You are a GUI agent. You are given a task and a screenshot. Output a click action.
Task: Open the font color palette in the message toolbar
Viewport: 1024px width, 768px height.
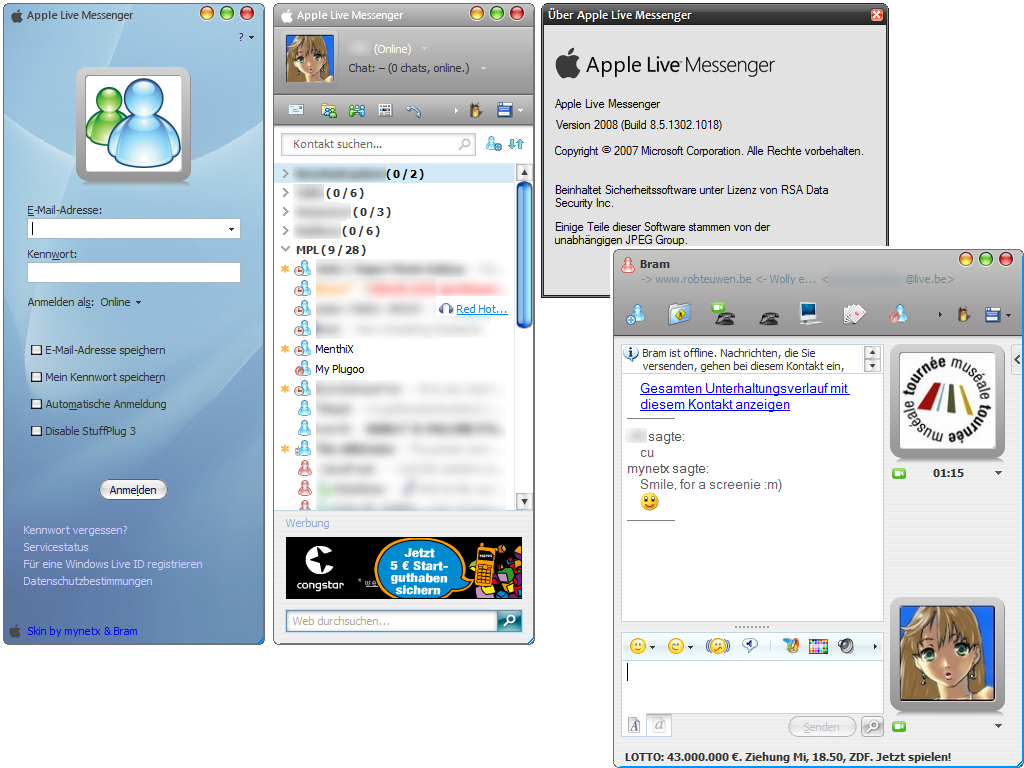tap(818, 646)
